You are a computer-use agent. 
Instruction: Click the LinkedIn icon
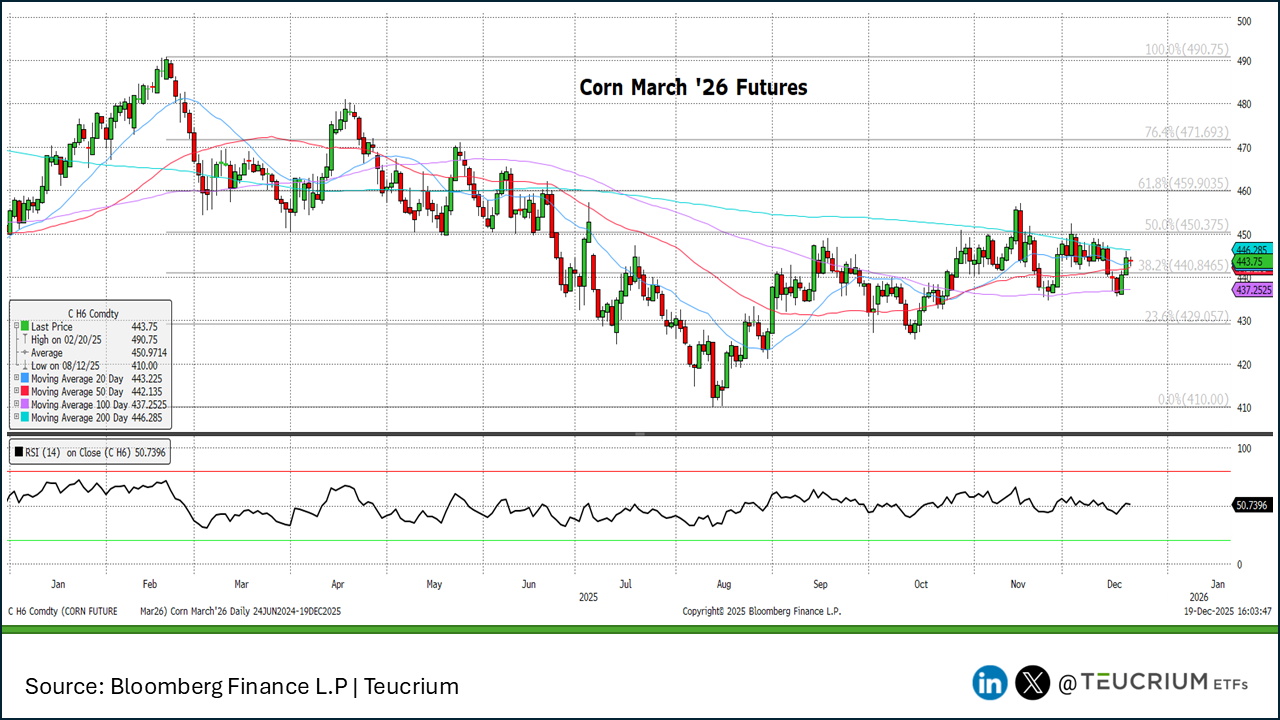(990, 683)
